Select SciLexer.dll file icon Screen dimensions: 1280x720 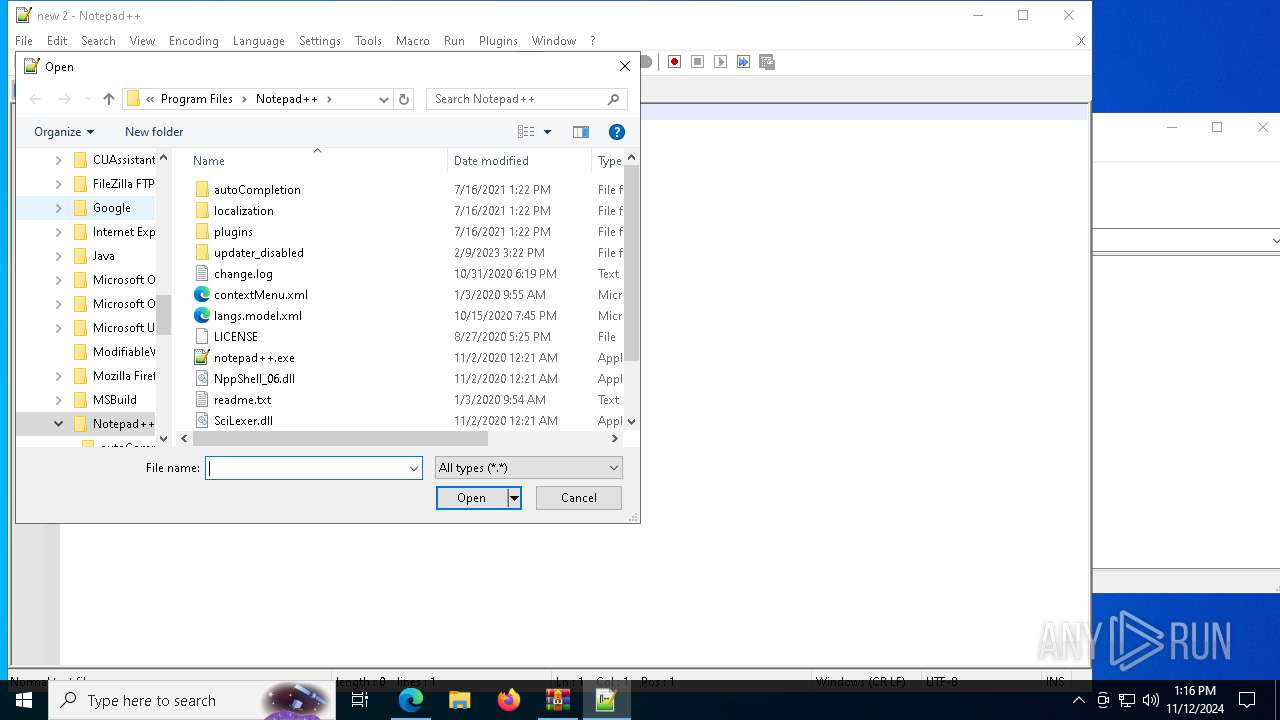(202, 421)
